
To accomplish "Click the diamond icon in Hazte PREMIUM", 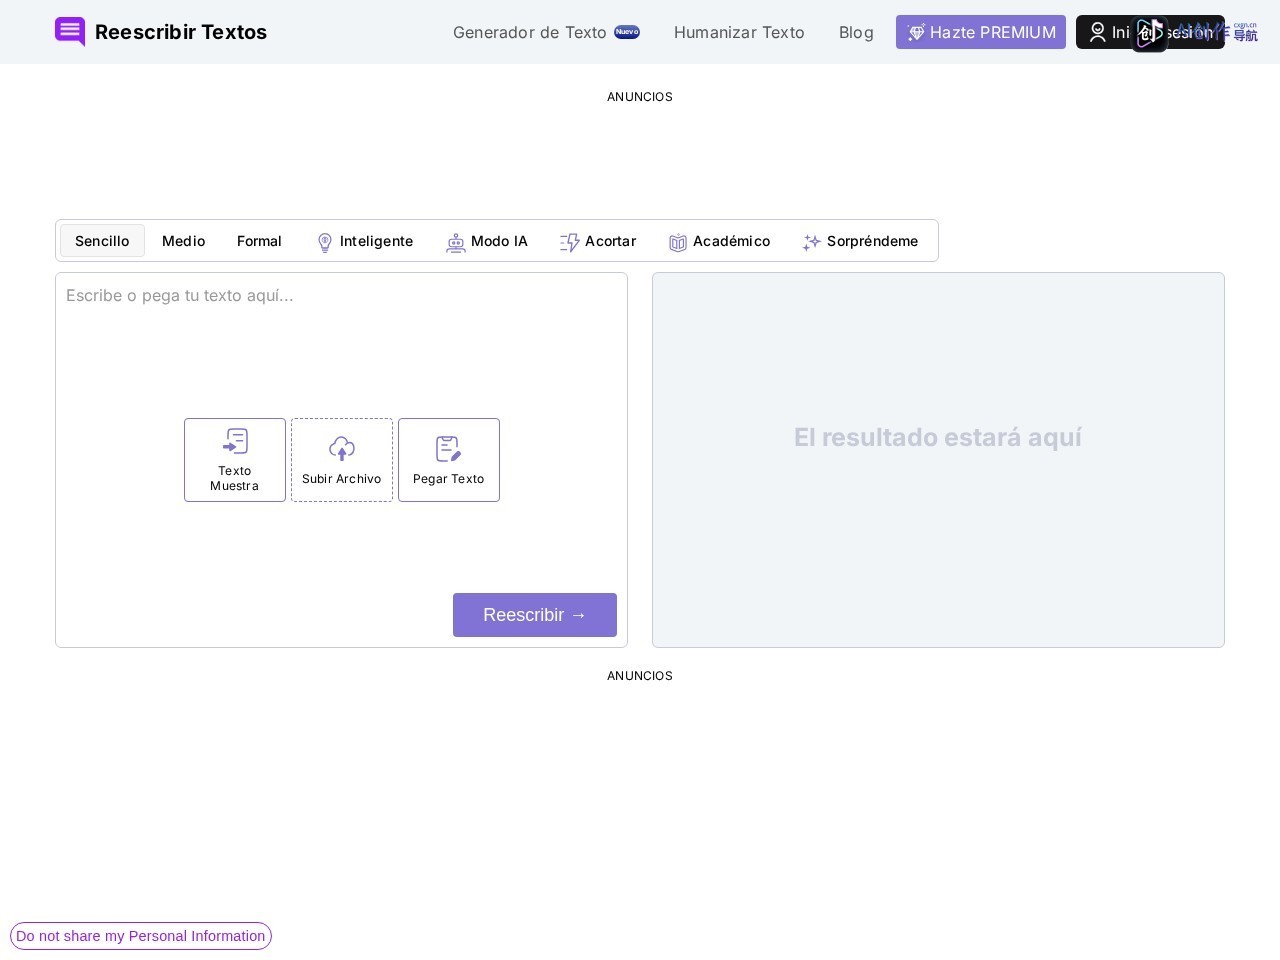I will coord(916,32).
